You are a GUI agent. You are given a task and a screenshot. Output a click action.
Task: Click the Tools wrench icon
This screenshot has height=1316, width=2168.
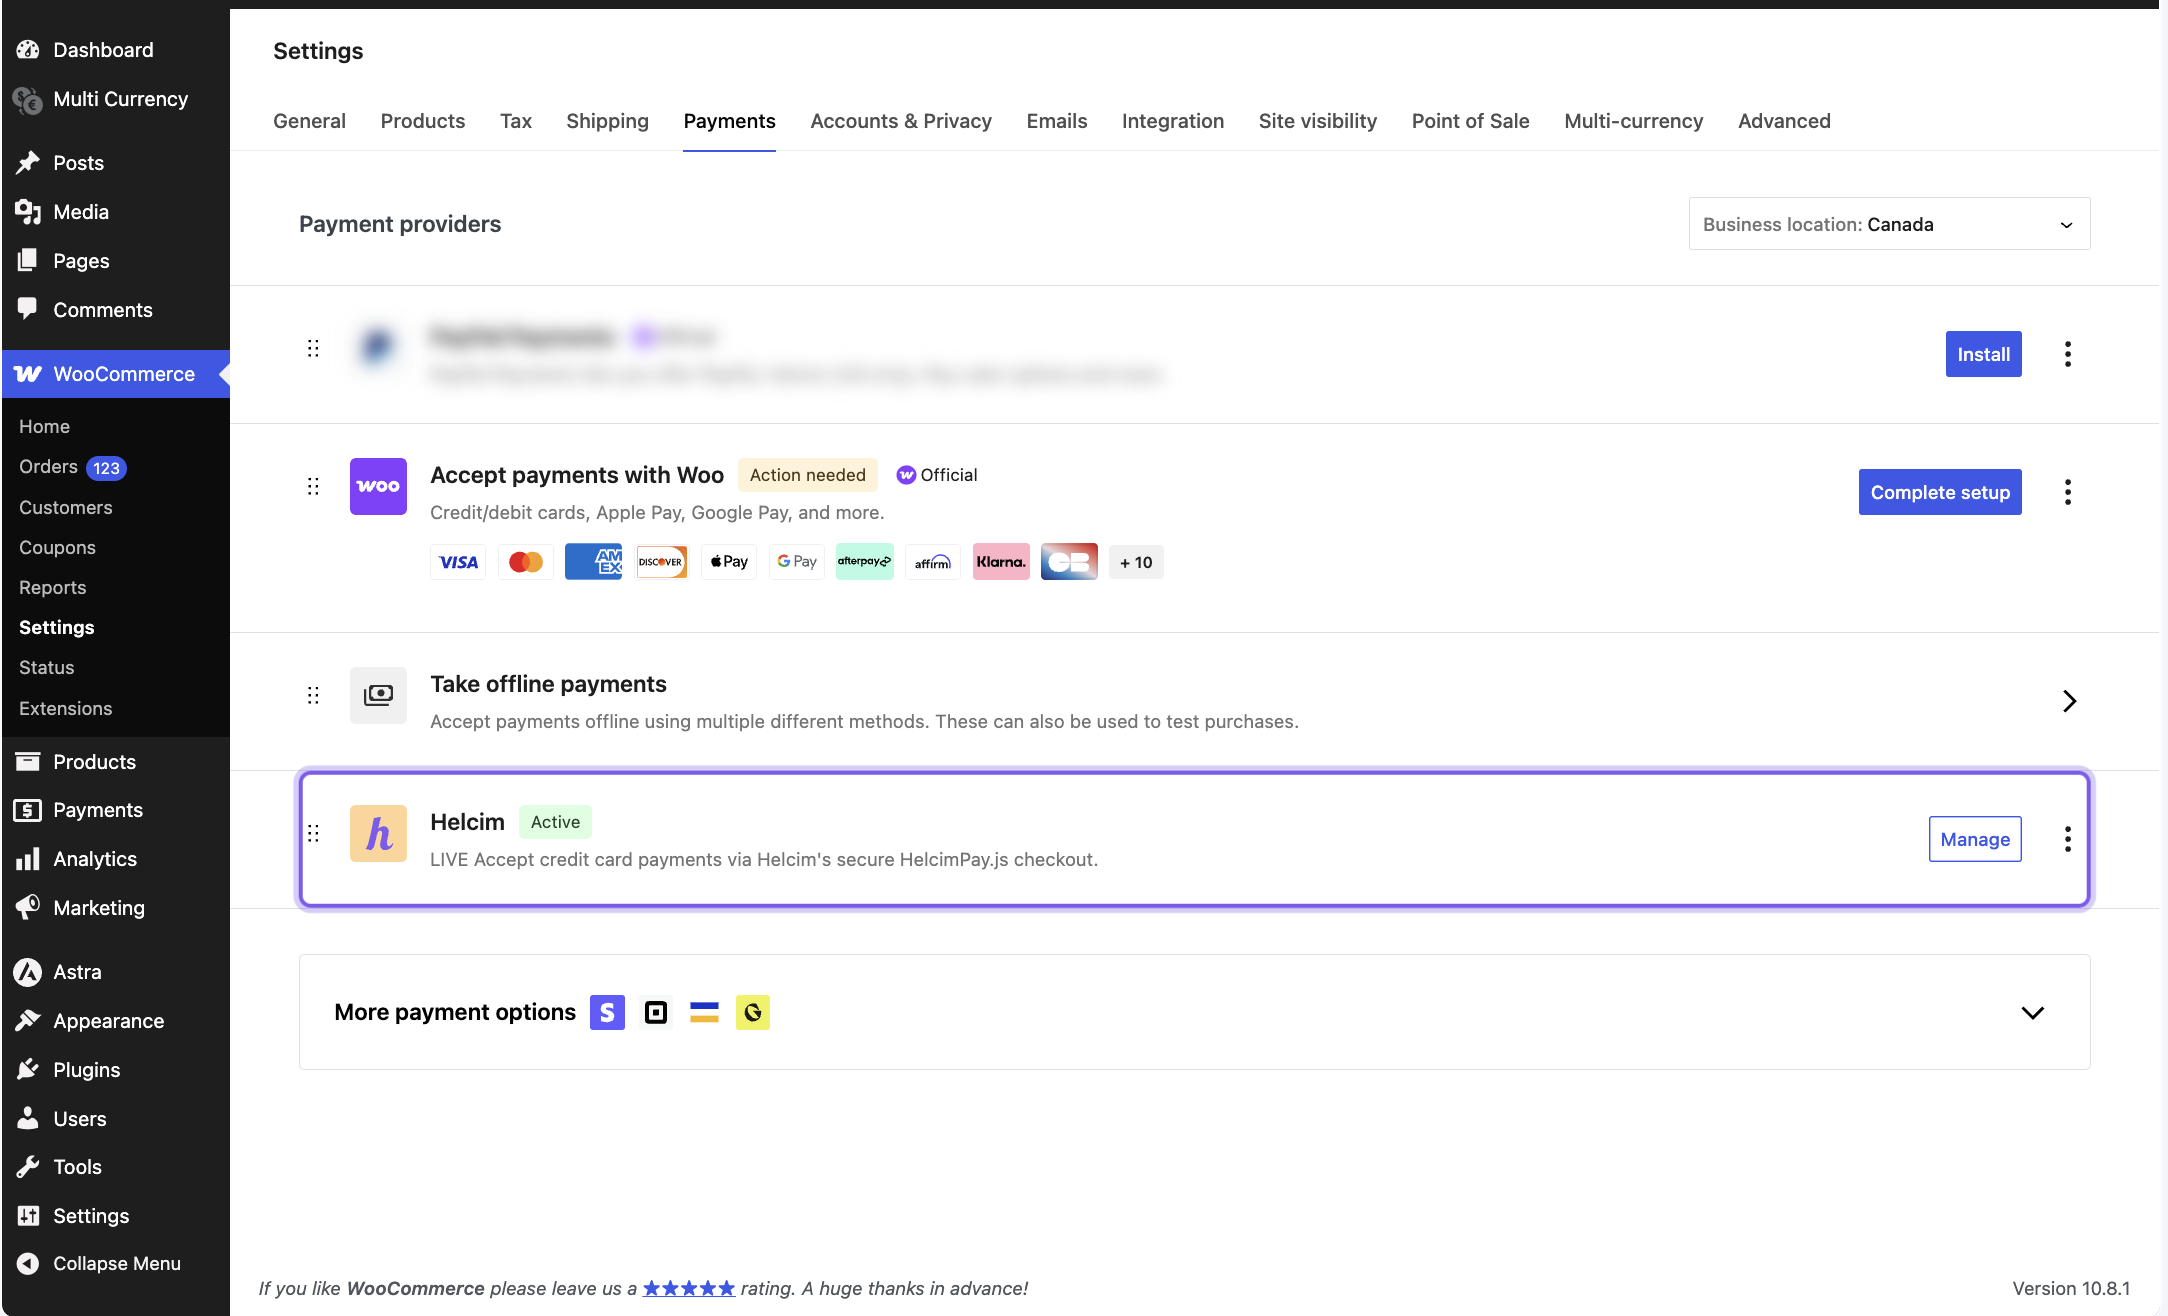[28, 1167]
